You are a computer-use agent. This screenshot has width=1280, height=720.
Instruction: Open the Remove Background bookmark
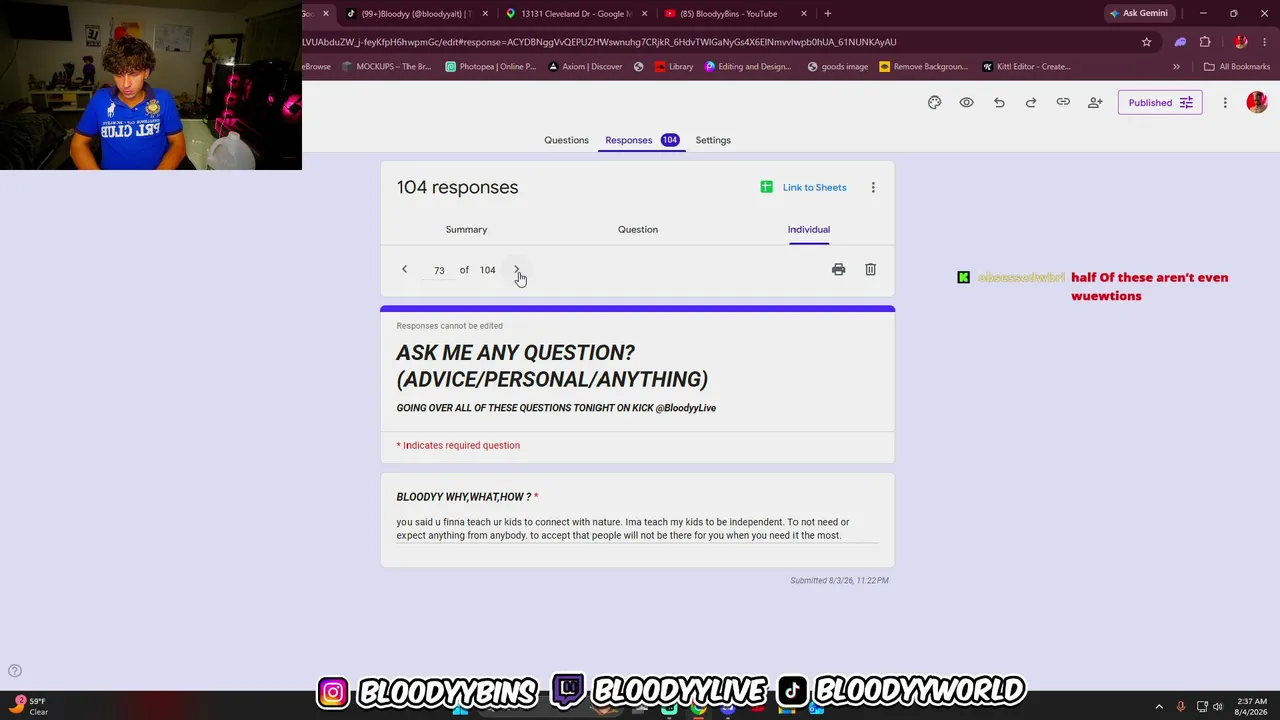point(924,67)
